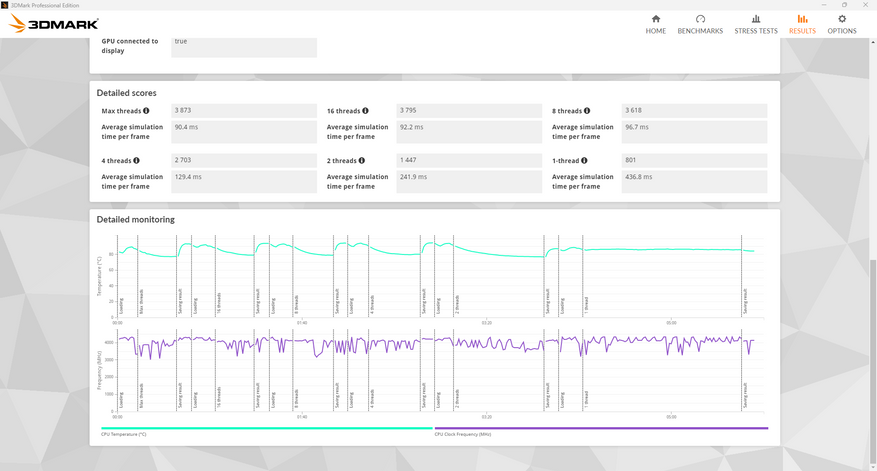
Task: Click the 90.4 ms simulation time
Action: pos(244,132)
